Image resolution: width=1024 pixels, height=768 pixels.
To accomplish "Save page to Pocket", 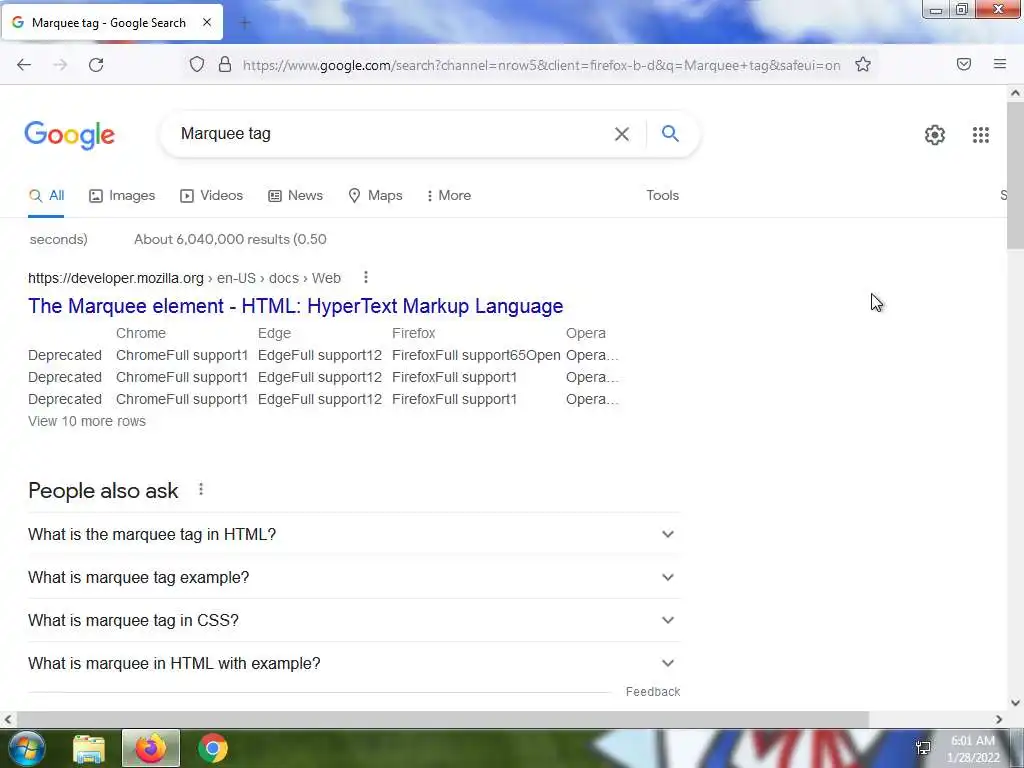I will coord(964,64).
